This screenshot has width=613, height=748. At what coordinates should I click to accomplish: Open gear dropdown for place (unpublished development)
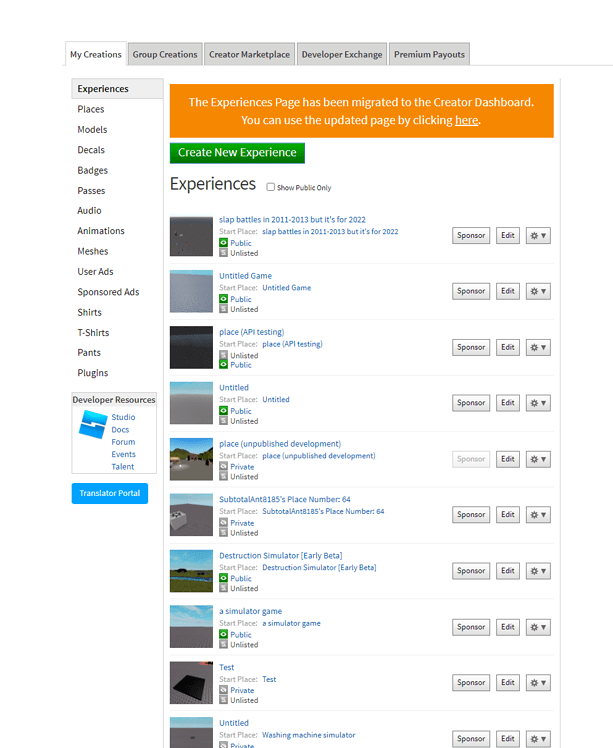(x=538, y=459)
